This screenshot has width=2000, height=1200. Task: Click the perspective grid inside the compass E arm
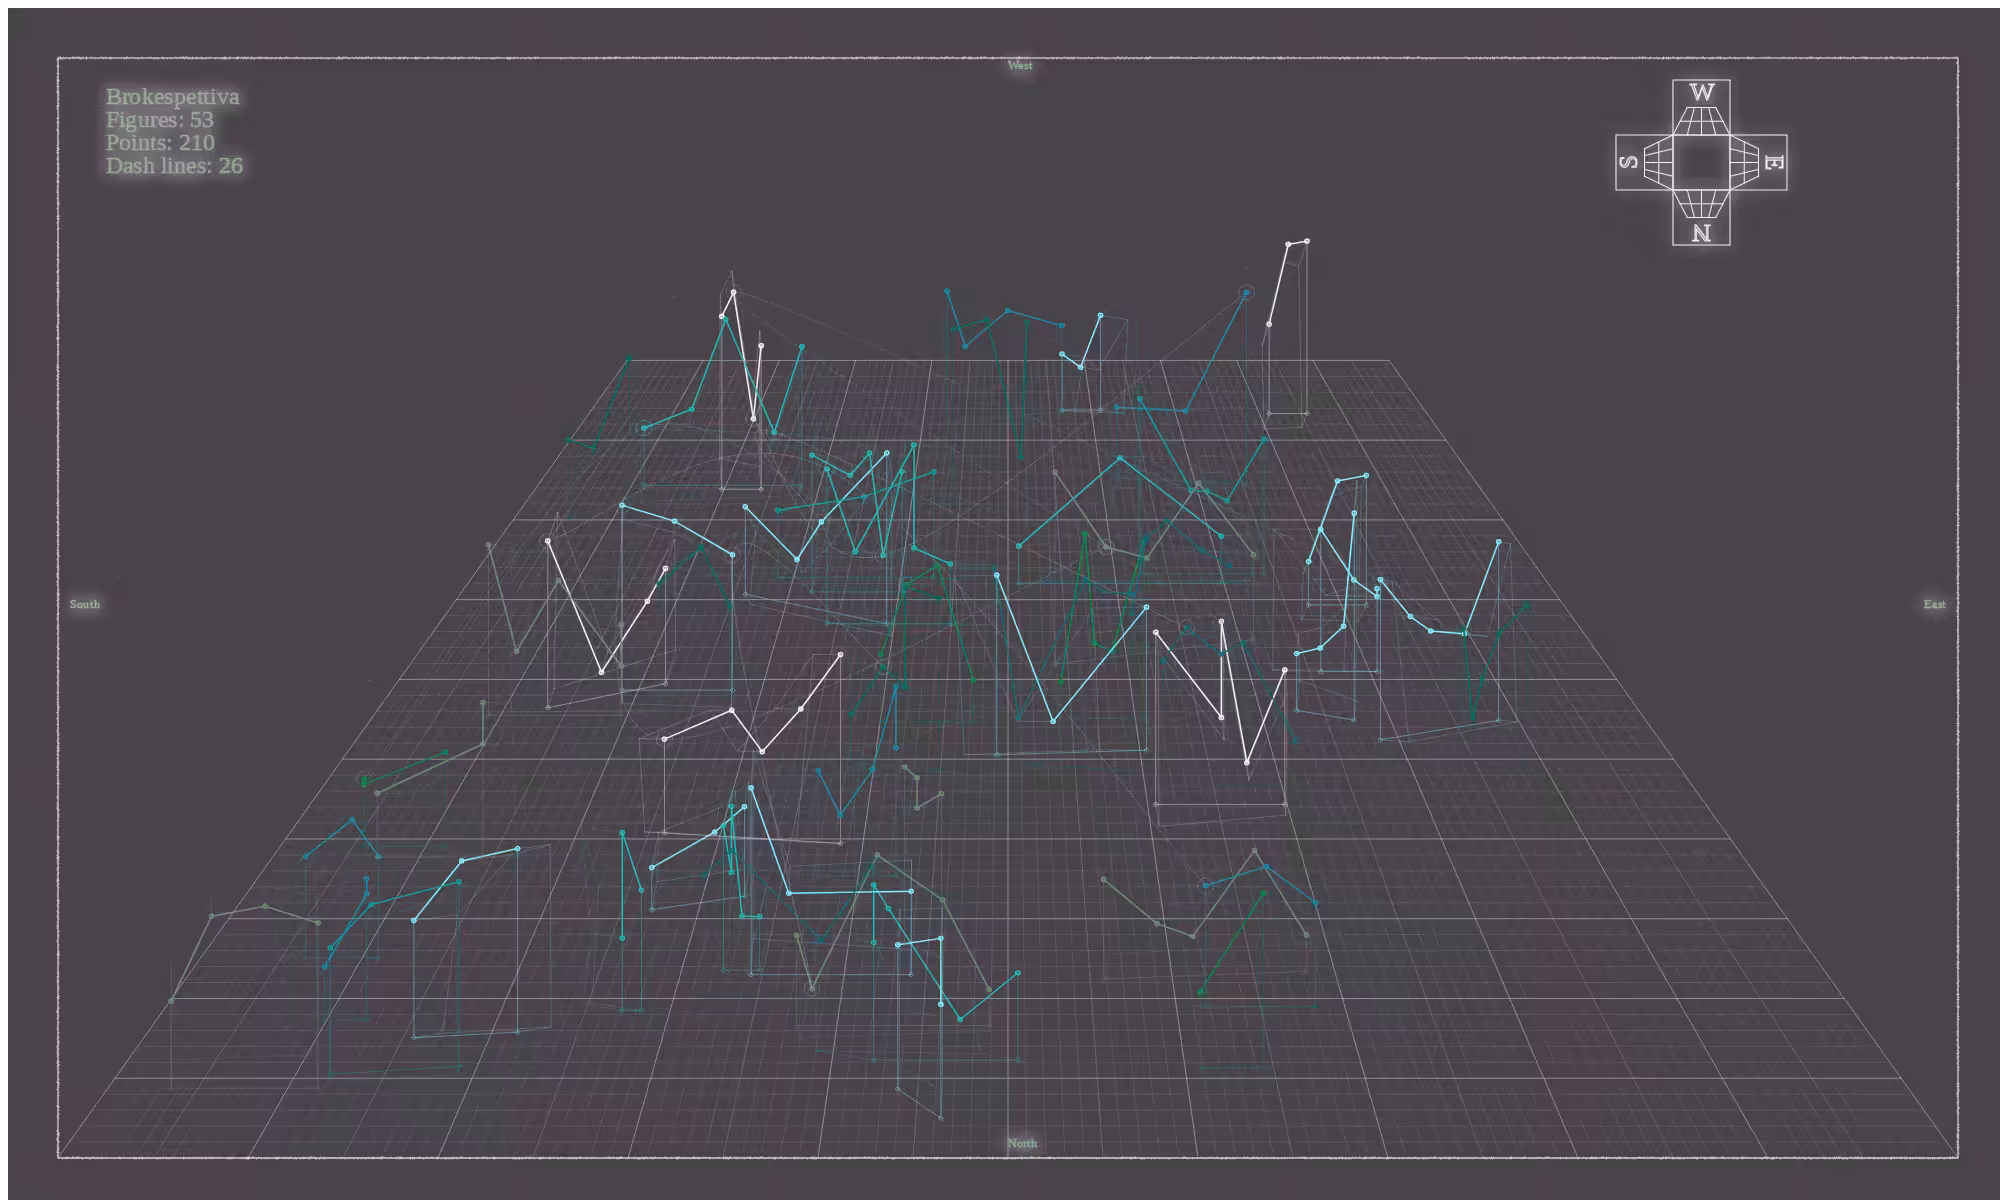tap(1744, 162)
